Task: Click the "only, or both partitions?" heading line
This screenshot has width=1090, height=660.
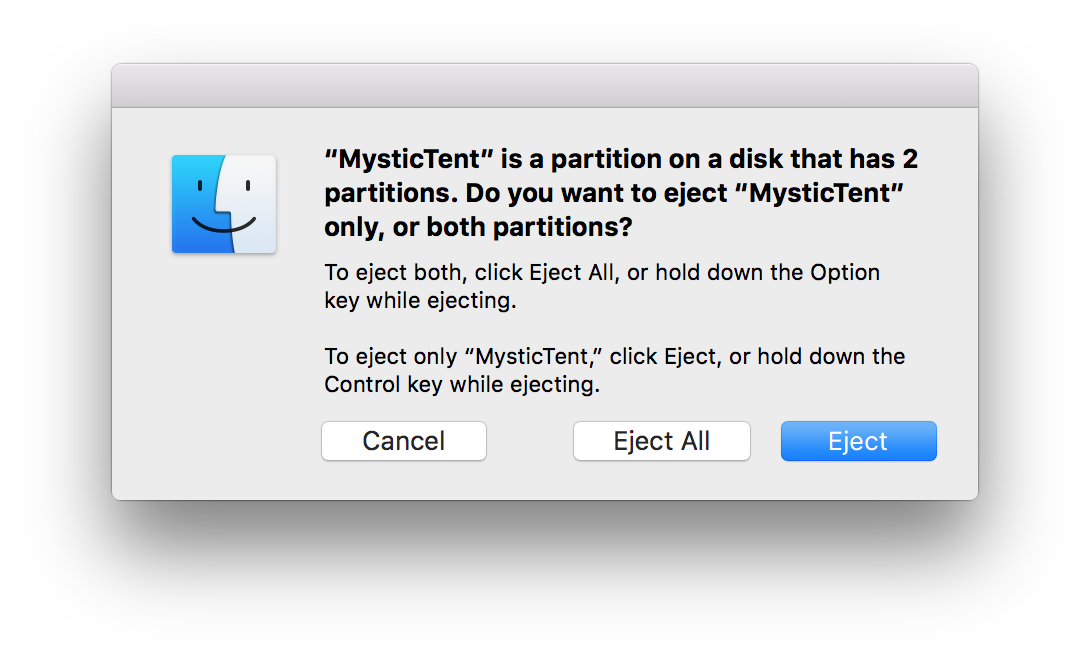Action: (x=478, y=227)
